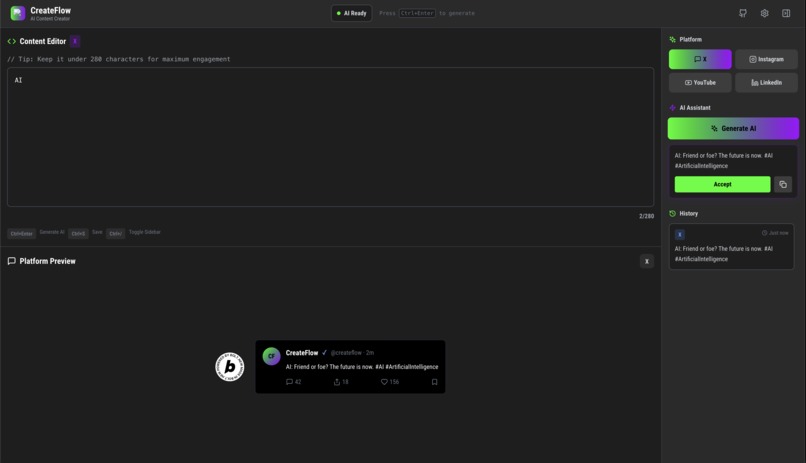Image resolution: width=806 pixels, height=463 pixels.
Task: Click the 'Toggle Sidebar' shortcut label
Action: [x=144, y=232]
